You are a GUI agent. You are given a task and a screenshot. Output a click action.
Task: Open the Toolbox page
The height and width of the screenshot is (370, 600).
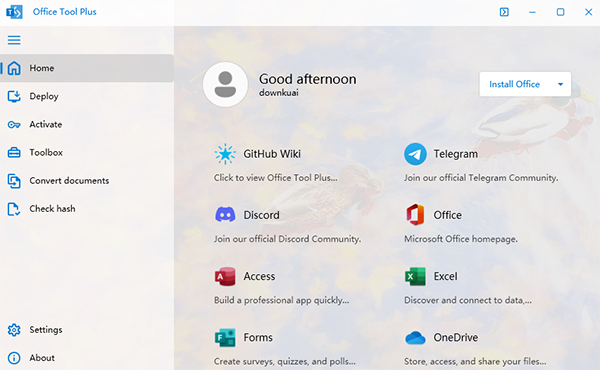click(87, 152)
